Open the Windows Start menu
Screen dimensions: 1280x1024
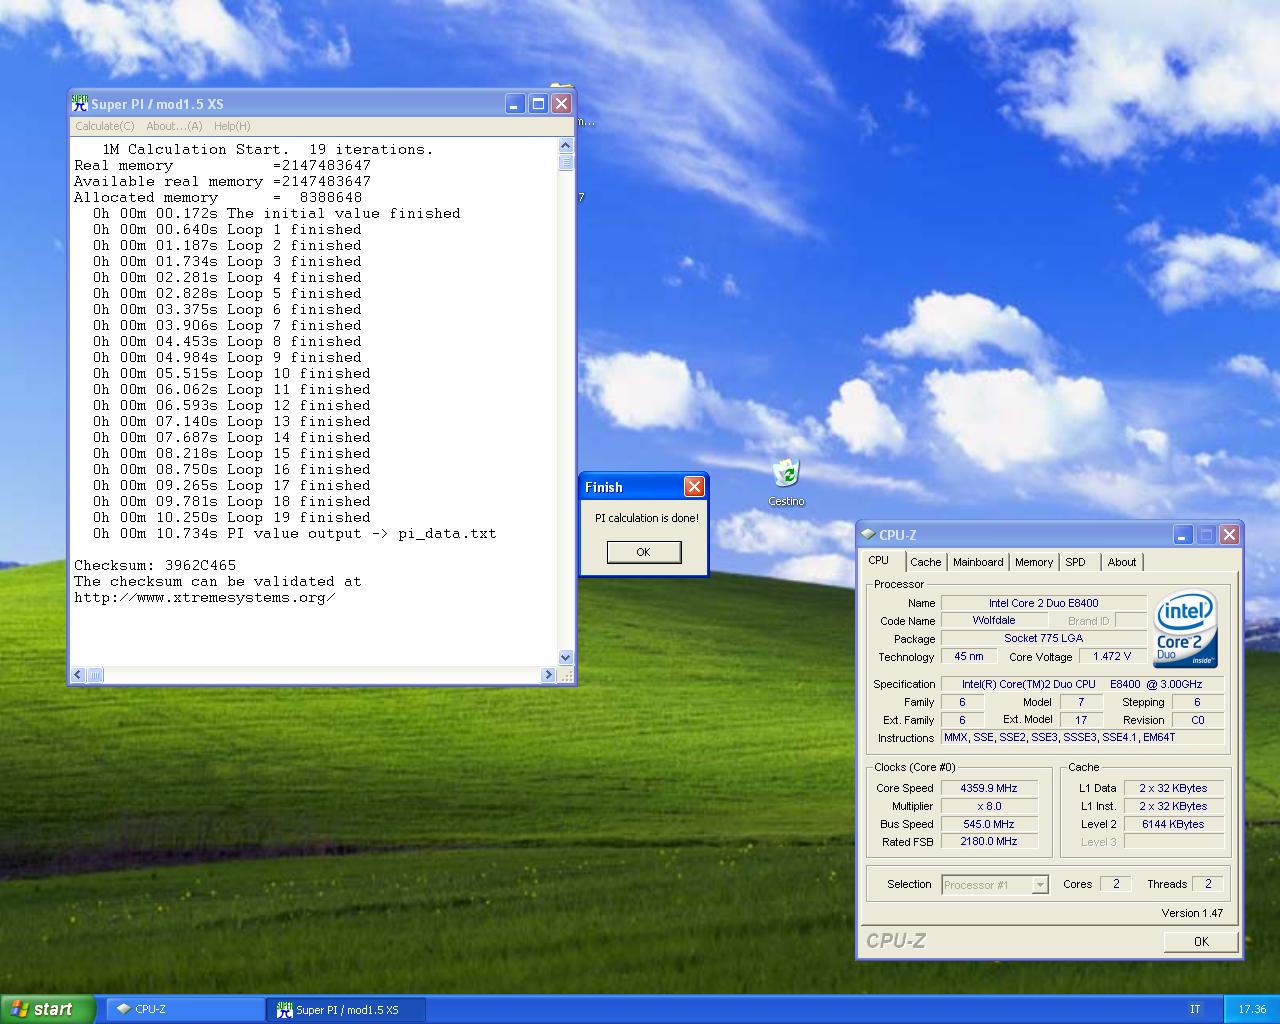pos(47,1009)
